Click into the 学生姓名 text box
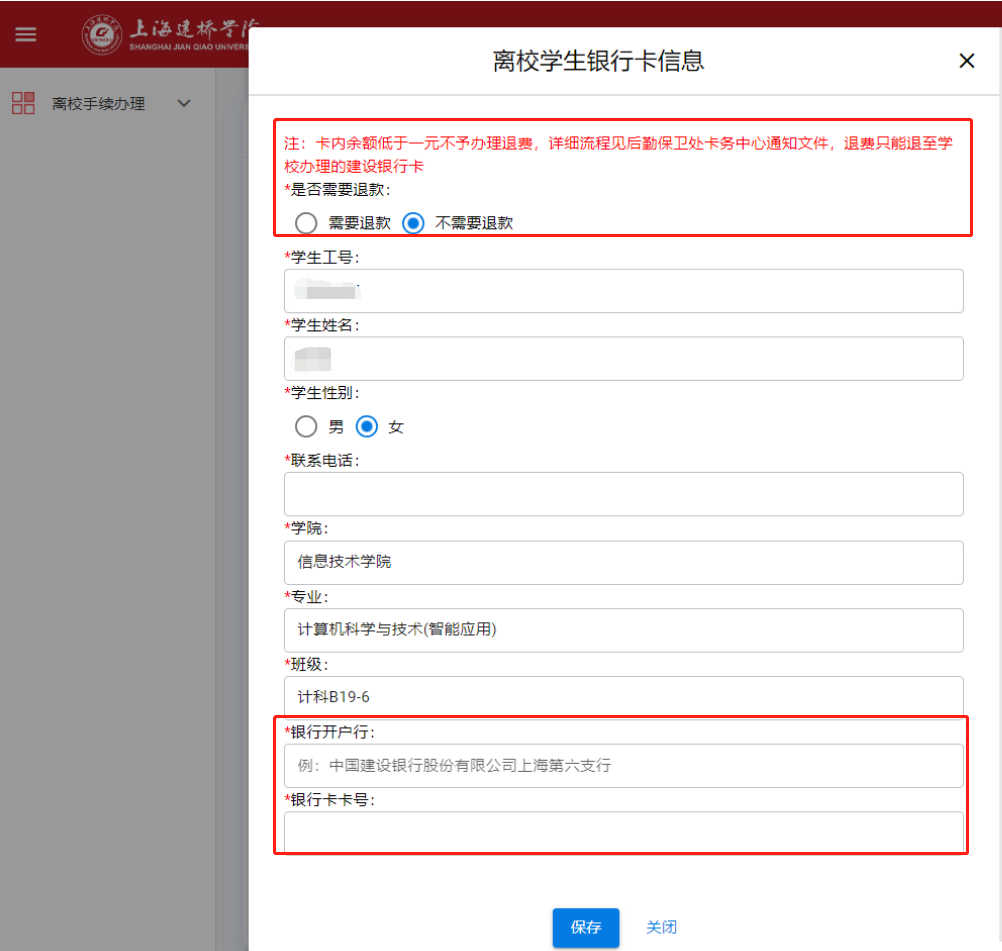Screen dimensions: 1002x951 click(623, 358)
